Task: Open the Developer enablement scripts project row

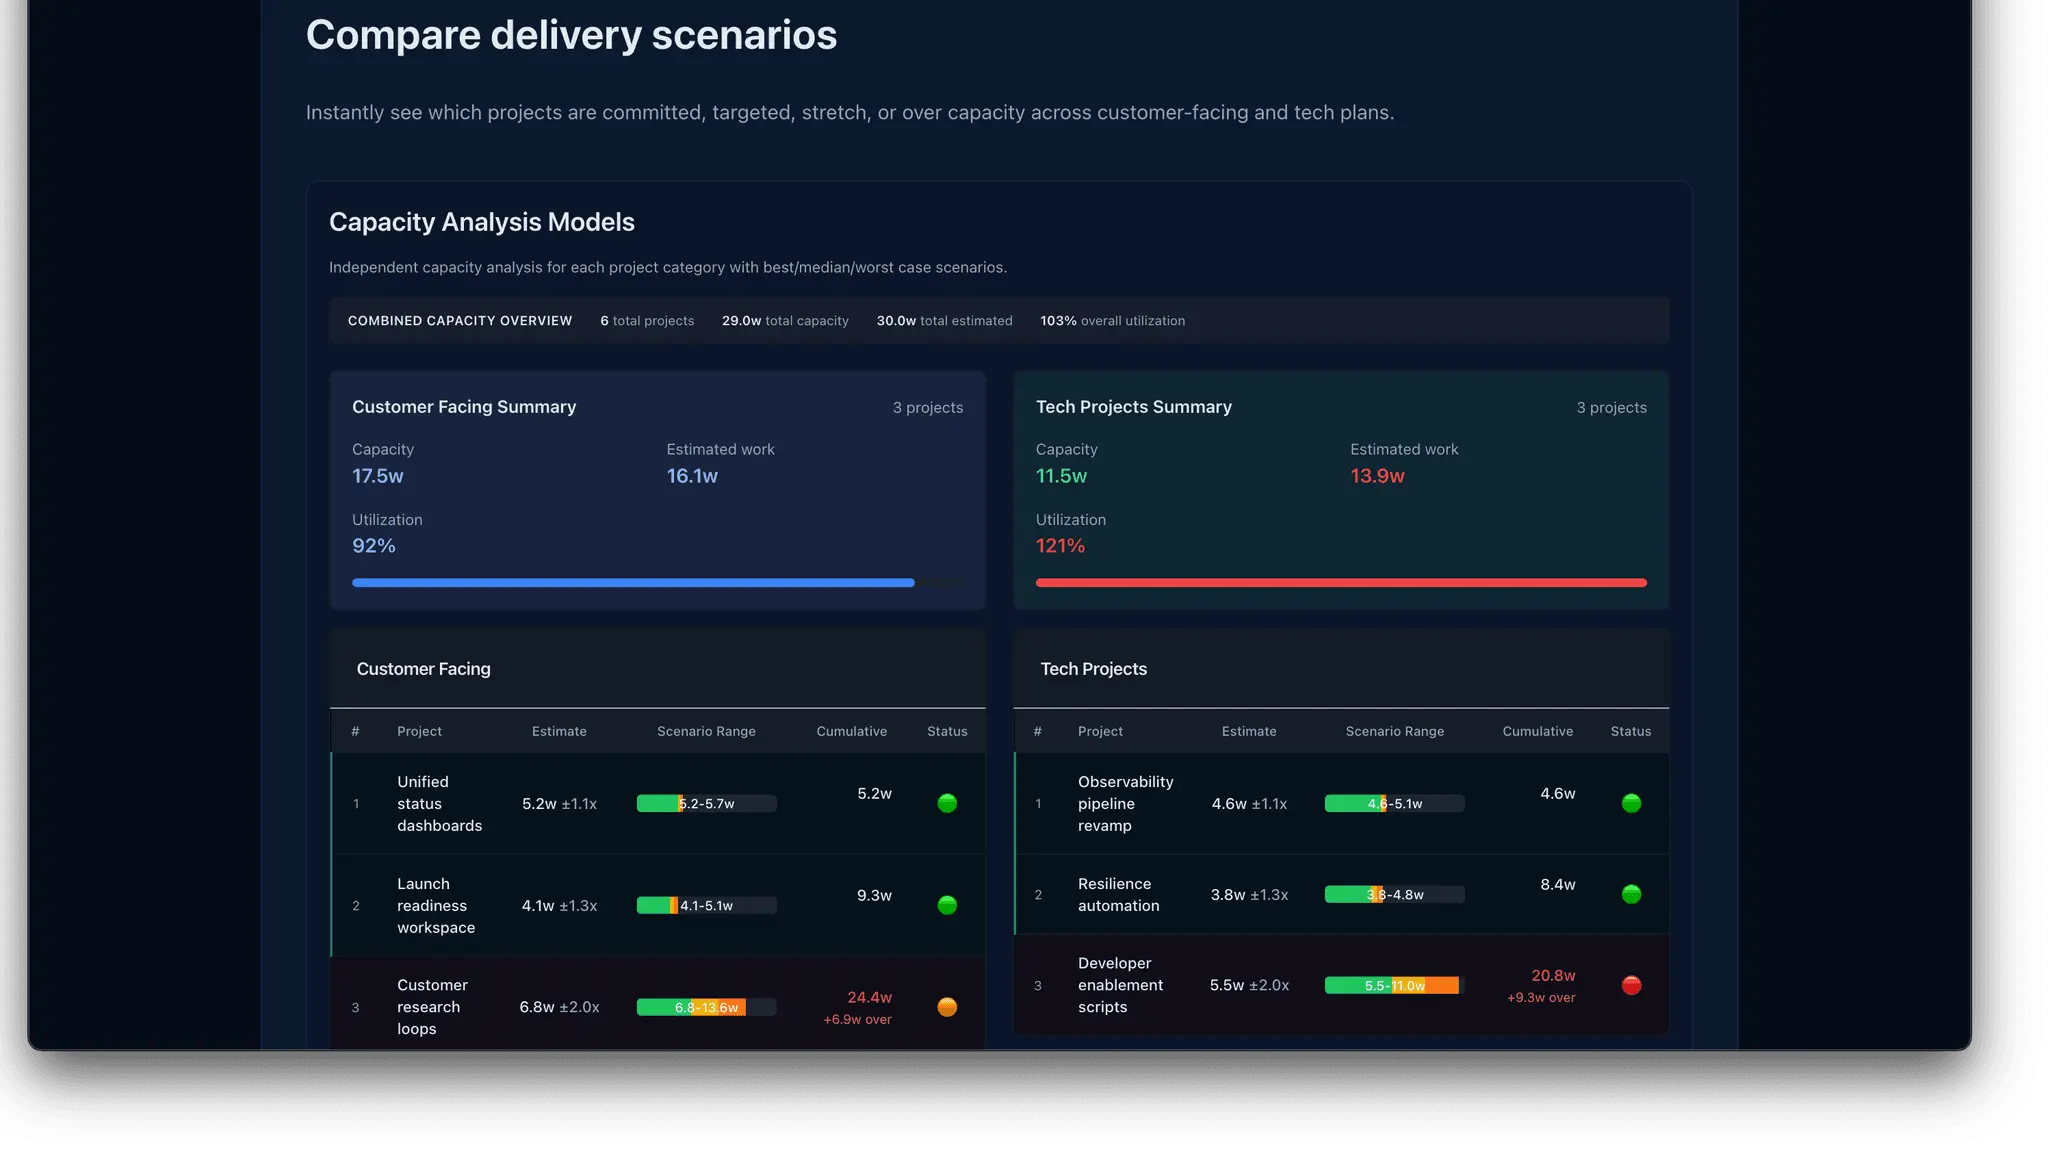Action: click(1341, 985)
